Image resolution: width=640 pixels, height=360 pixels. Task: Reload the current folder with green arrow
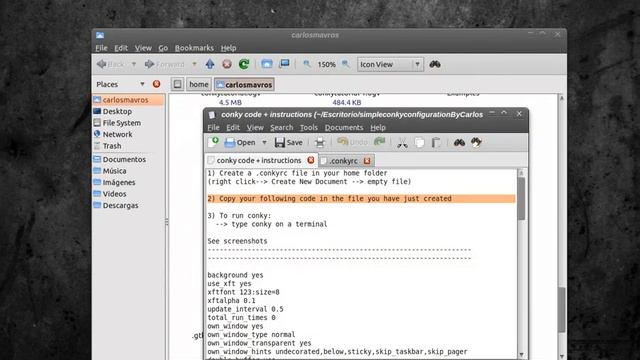(x=244, y=64)
